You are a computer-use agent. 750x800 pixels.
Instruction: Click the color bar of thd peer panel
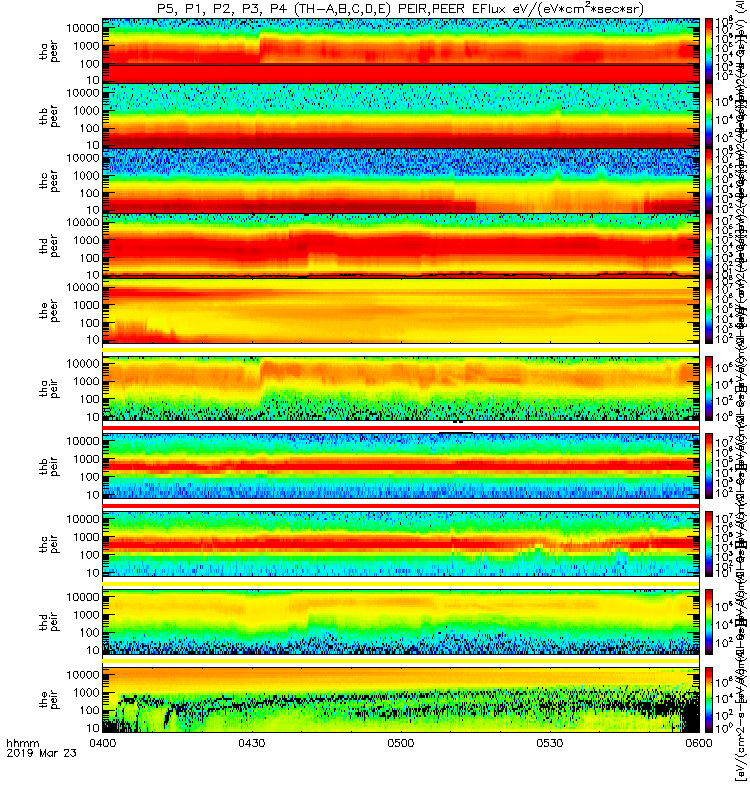[709, 245]
